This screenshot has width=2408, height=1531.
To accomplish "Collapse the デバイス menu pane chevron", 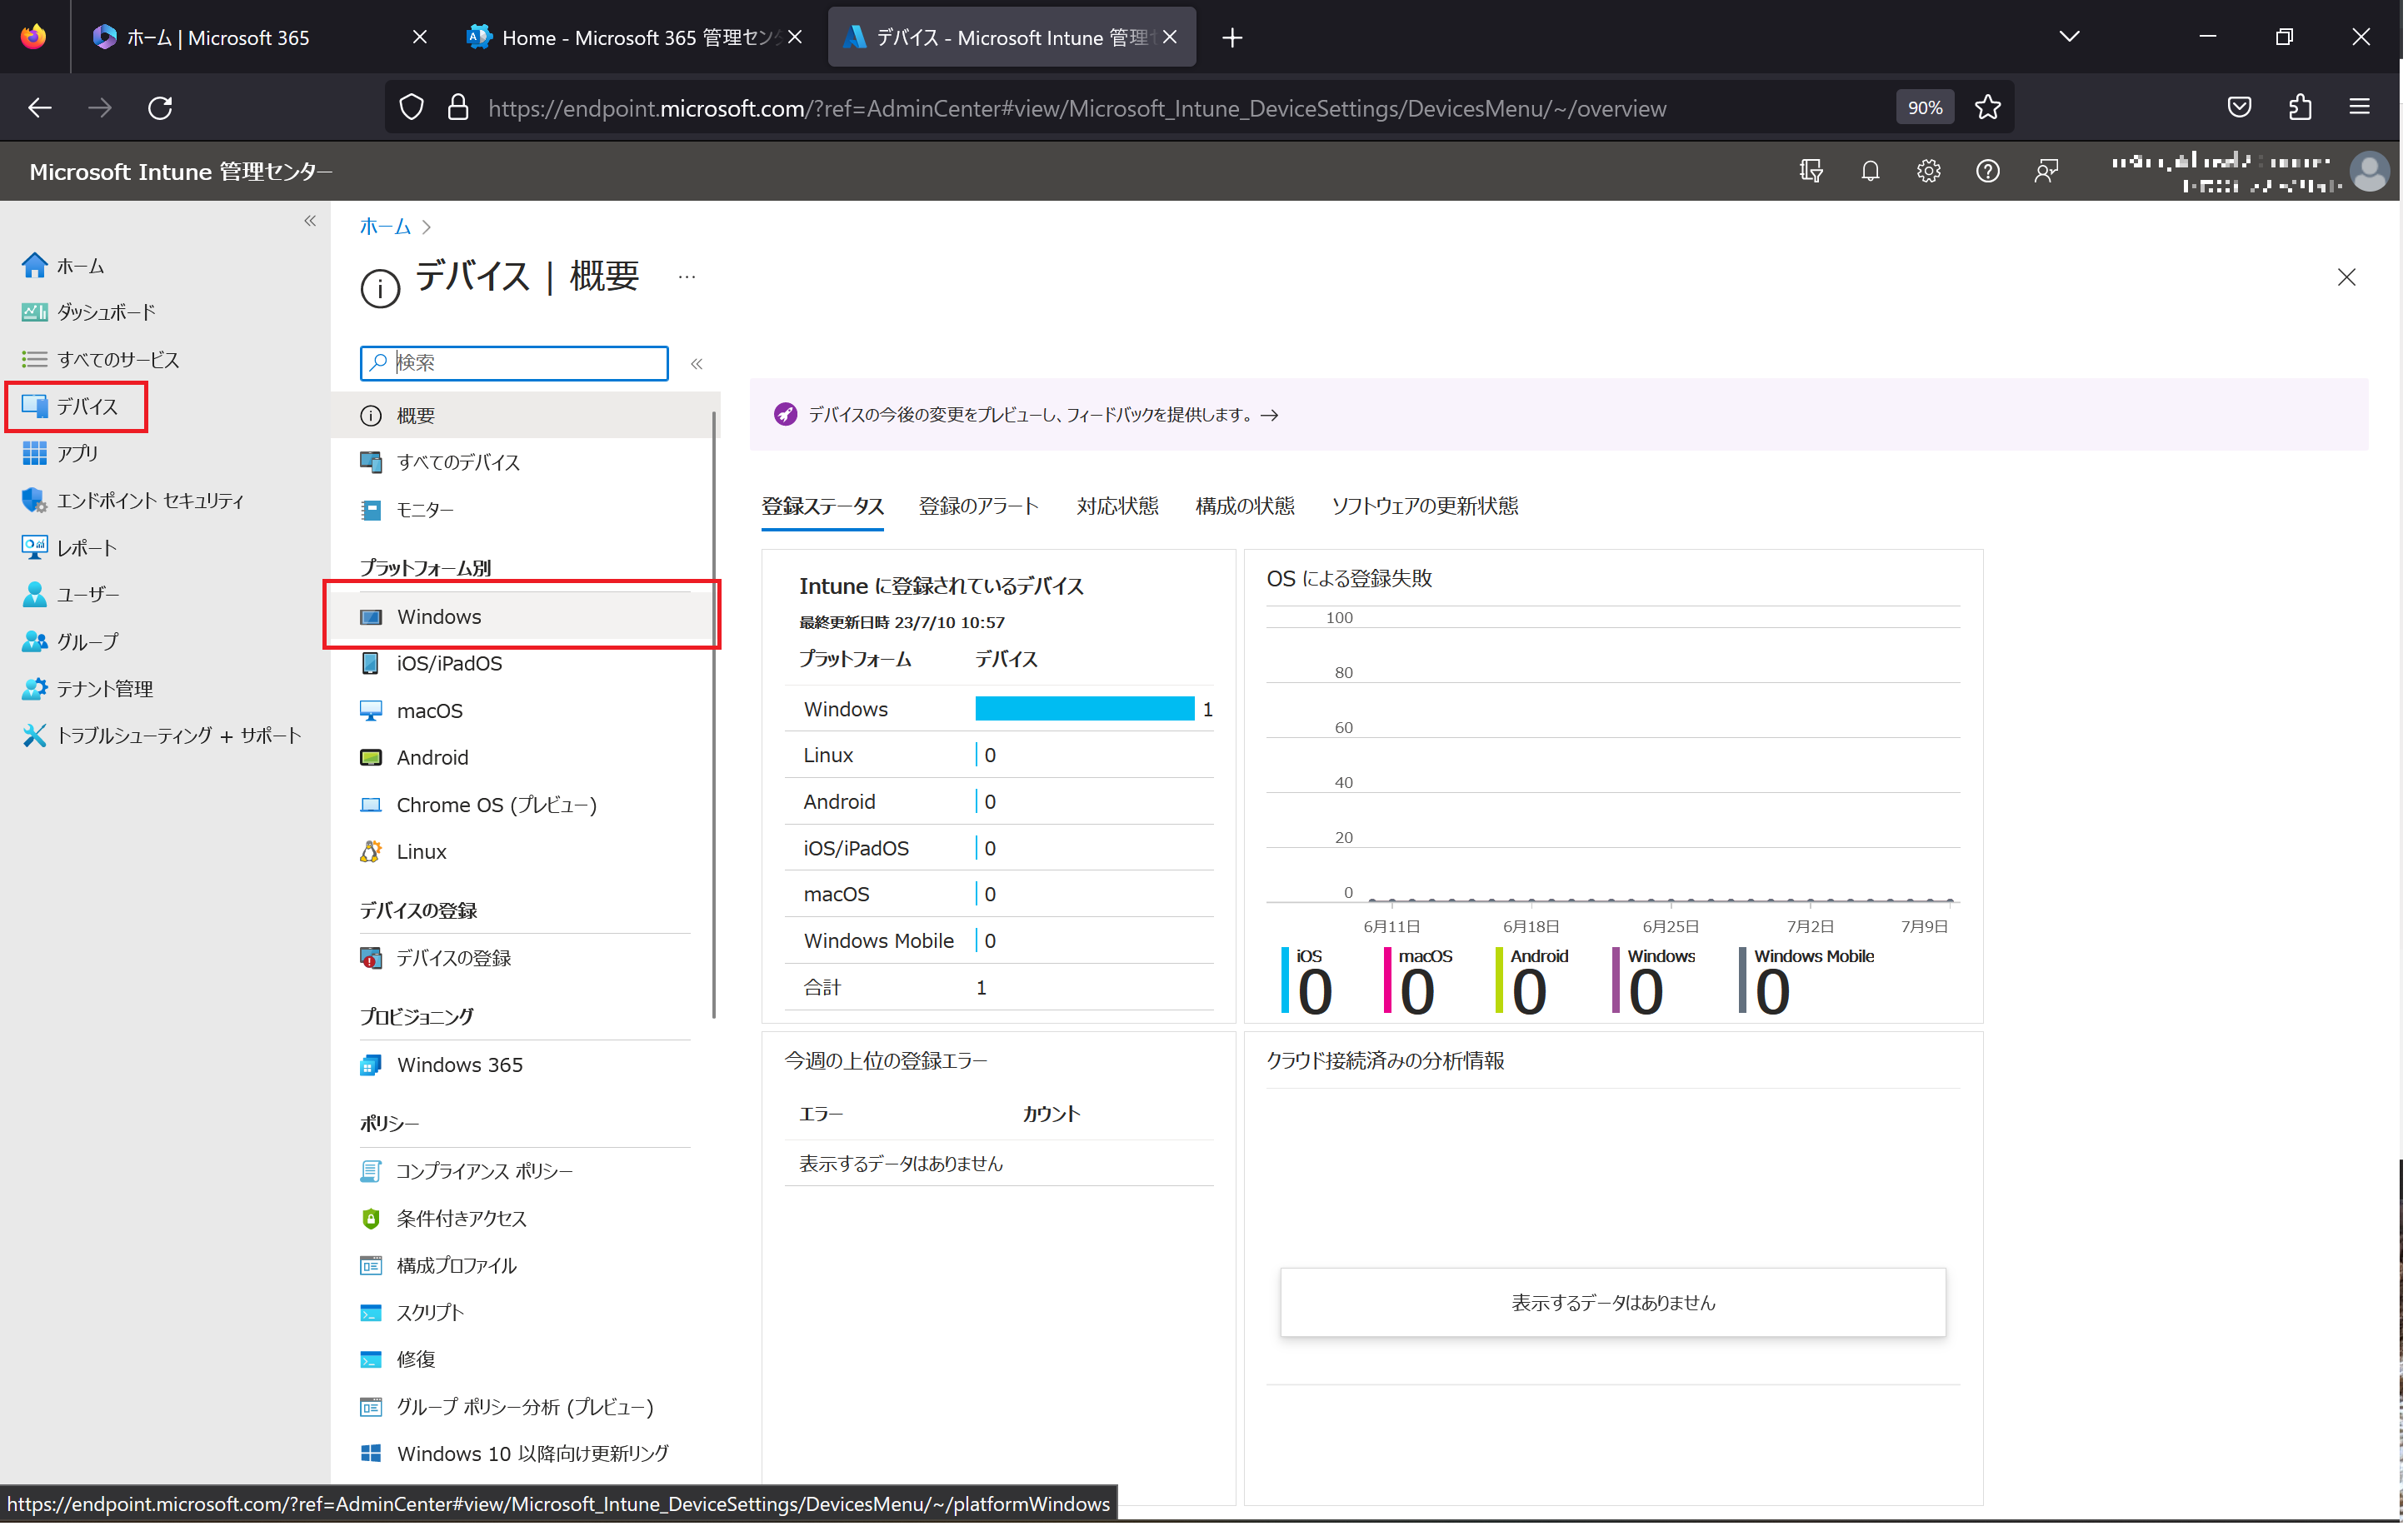I will point(698,364).
